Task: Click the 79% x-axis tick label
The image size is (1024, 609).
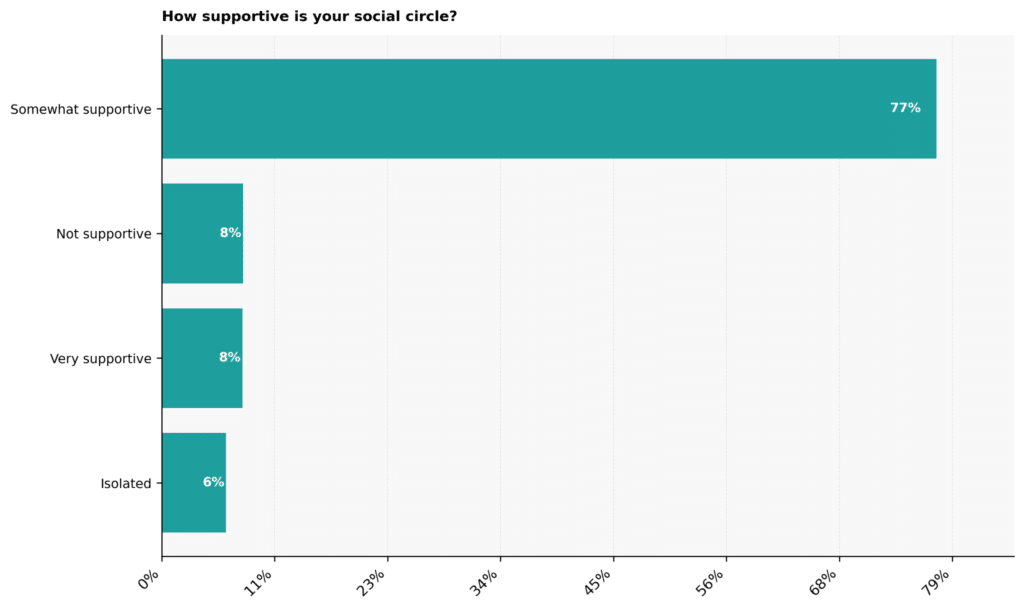Action: tap(936, 582)
